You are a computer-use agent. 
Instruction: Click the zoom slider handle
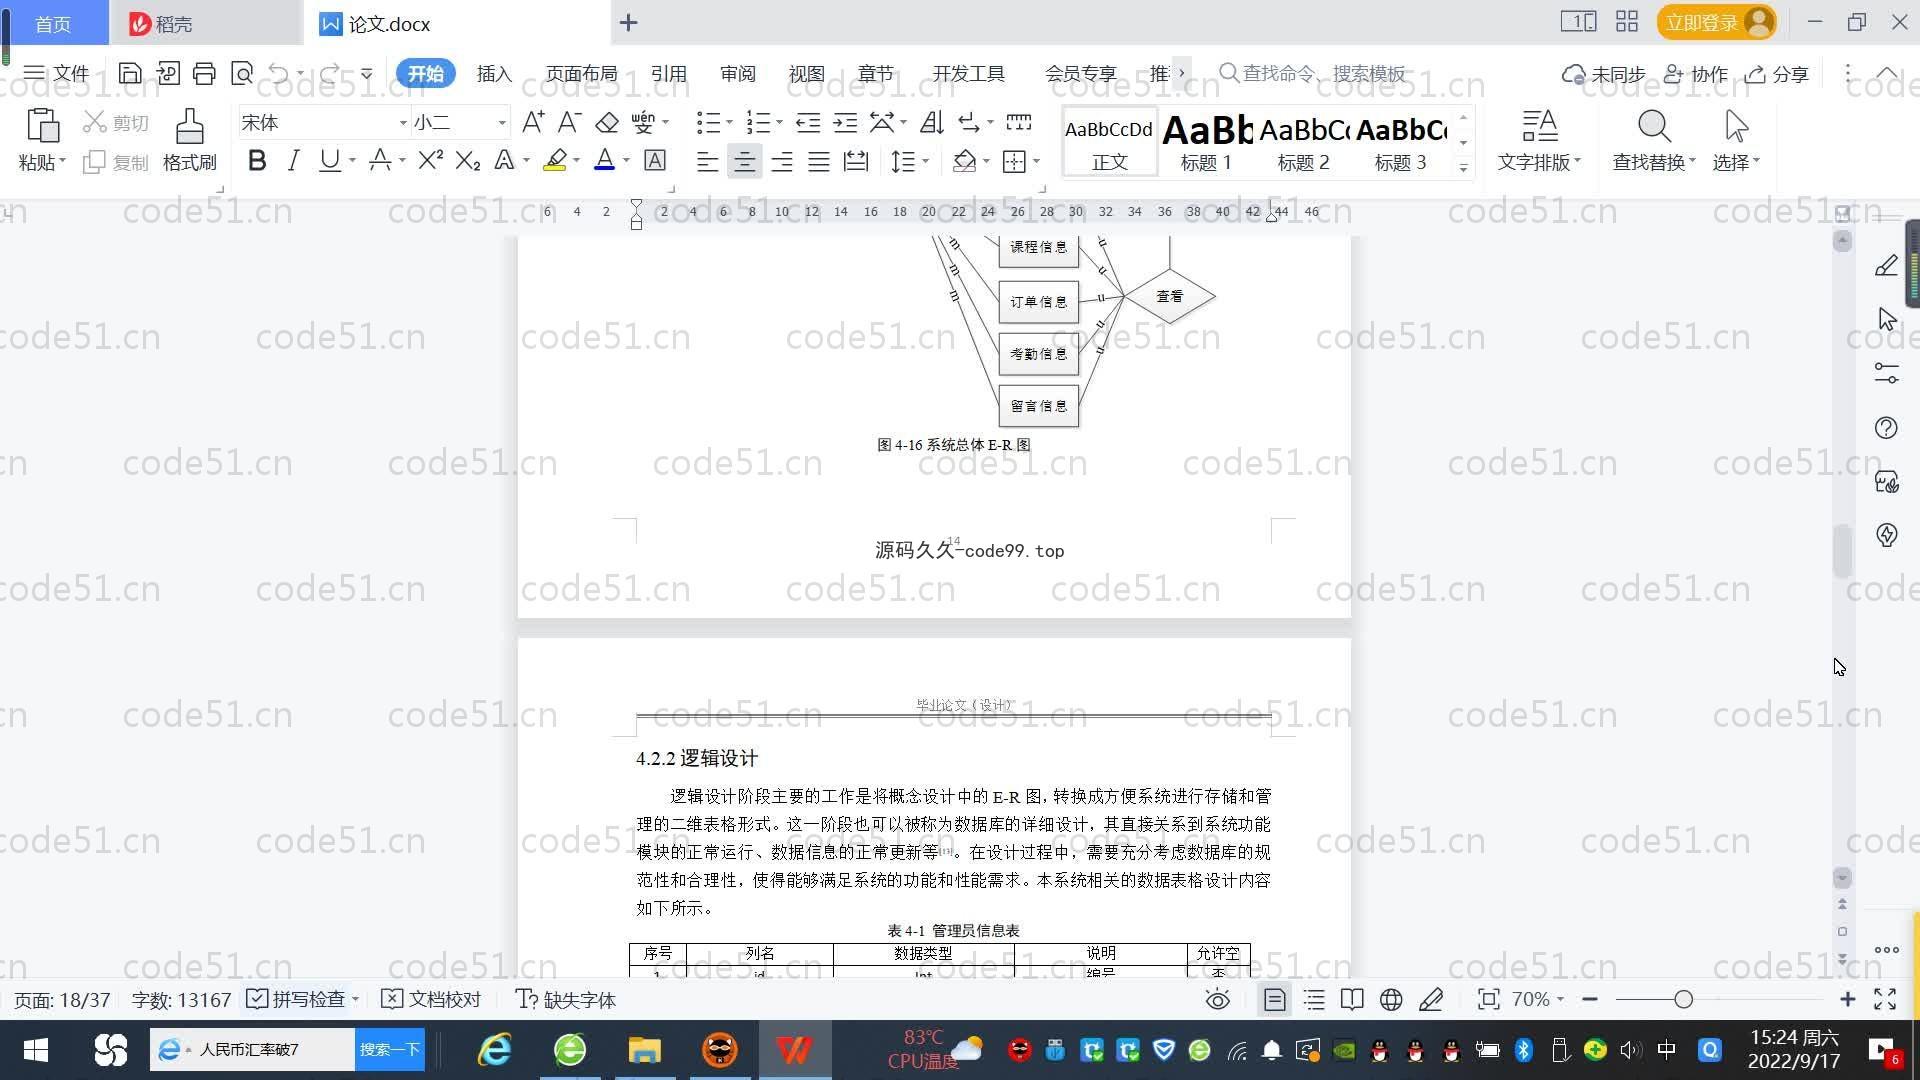[1683, 999]
